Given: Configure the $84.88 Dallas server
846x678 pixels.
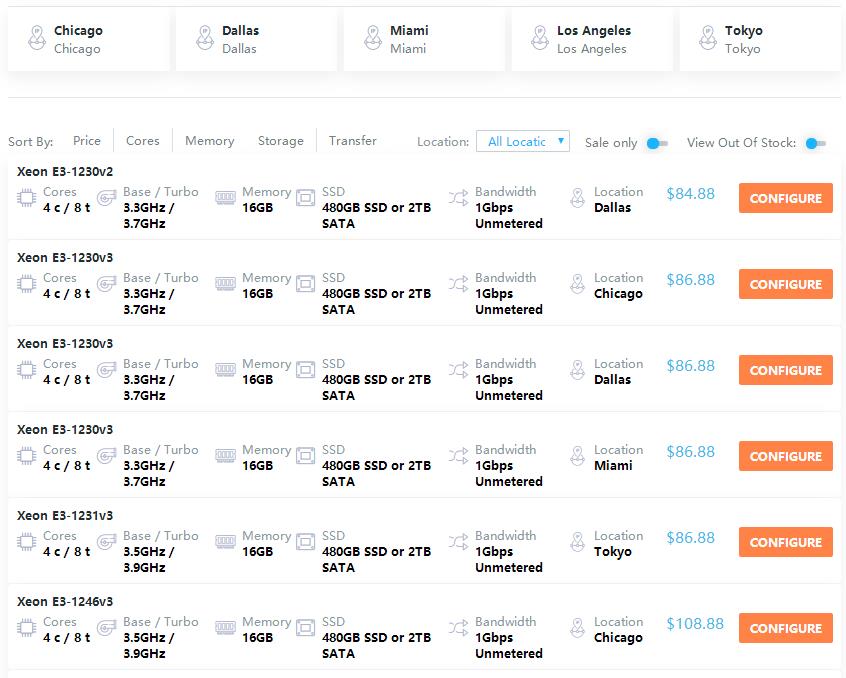Looking at the screenshot, I should [x=785, y=198].
